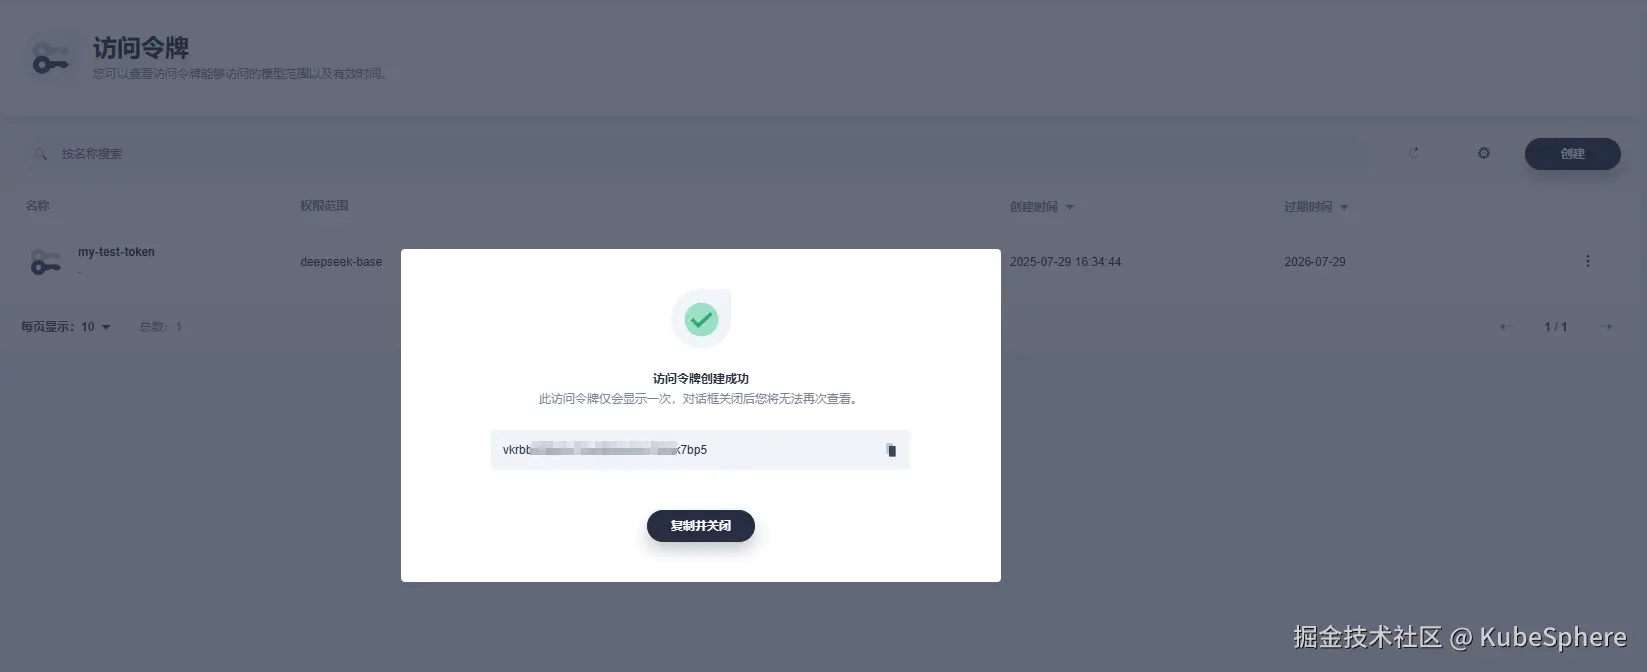
Task: Sort by 创建时间 column arrow
Action: pyautogui.click(x=1070, y=207)
